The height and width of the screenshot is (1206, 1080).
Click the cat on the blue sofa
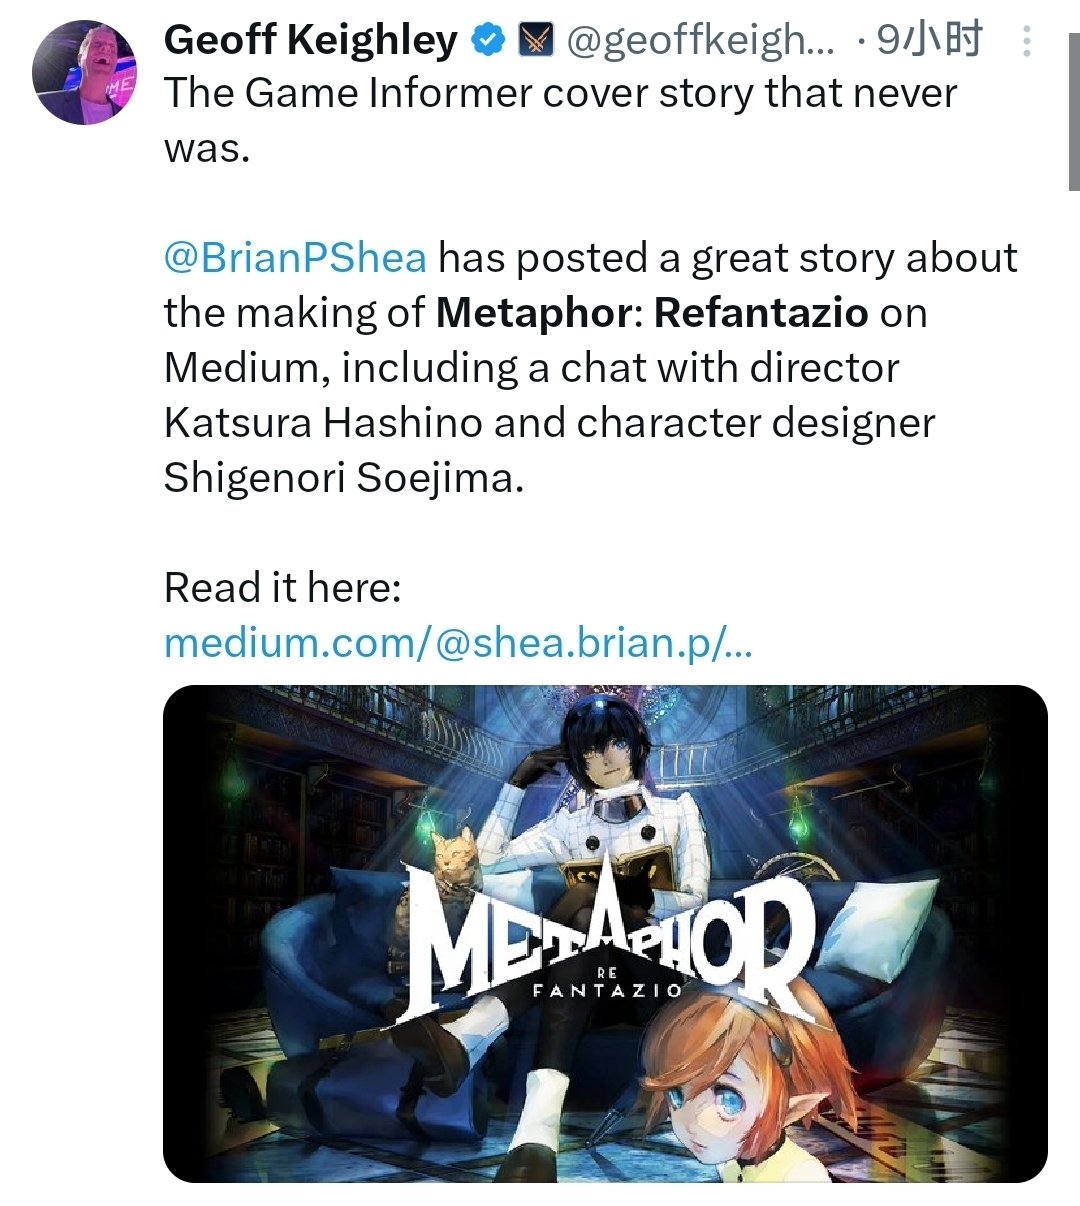click(455, 860)
